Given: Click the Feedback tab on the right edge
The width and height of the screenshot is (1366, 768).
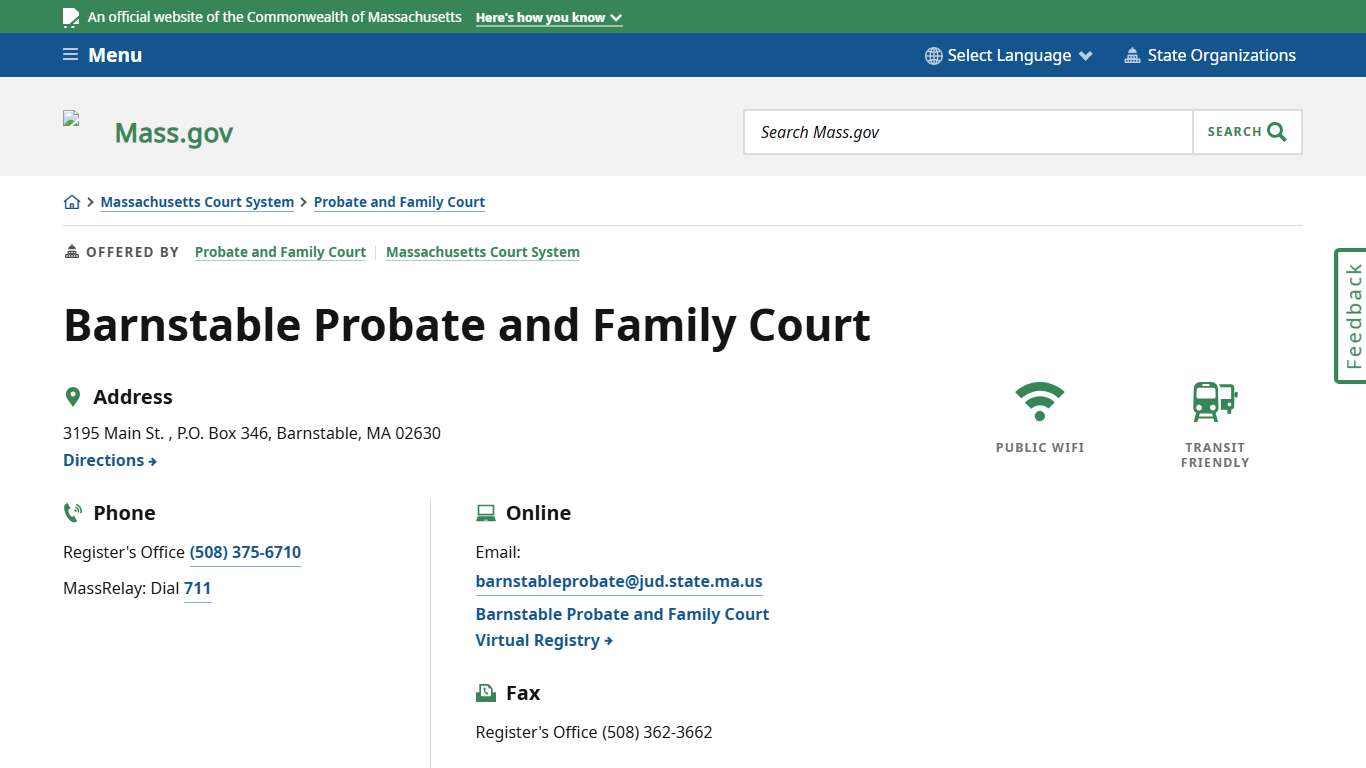Looking at the screenshot, I should pyautogui.click(x=1351, y=315).
